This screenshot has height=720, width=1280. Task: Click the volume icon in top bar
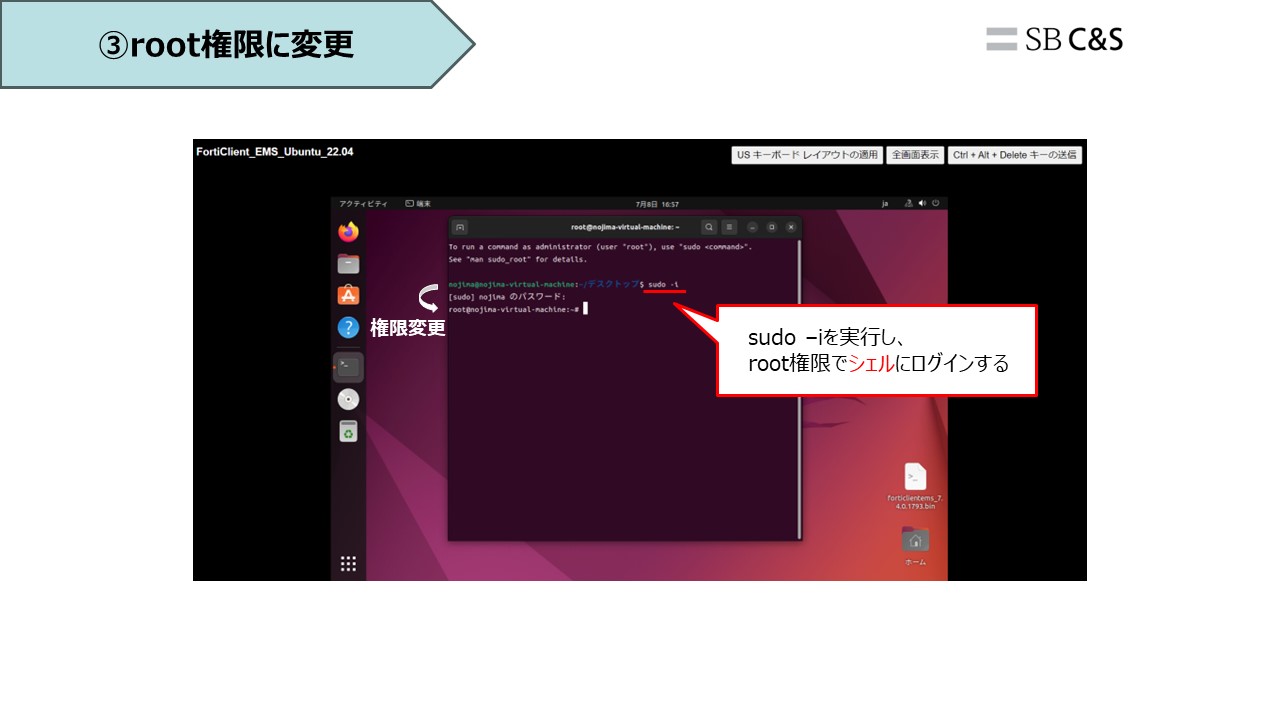pyautogui.click(x=922, y=203)
